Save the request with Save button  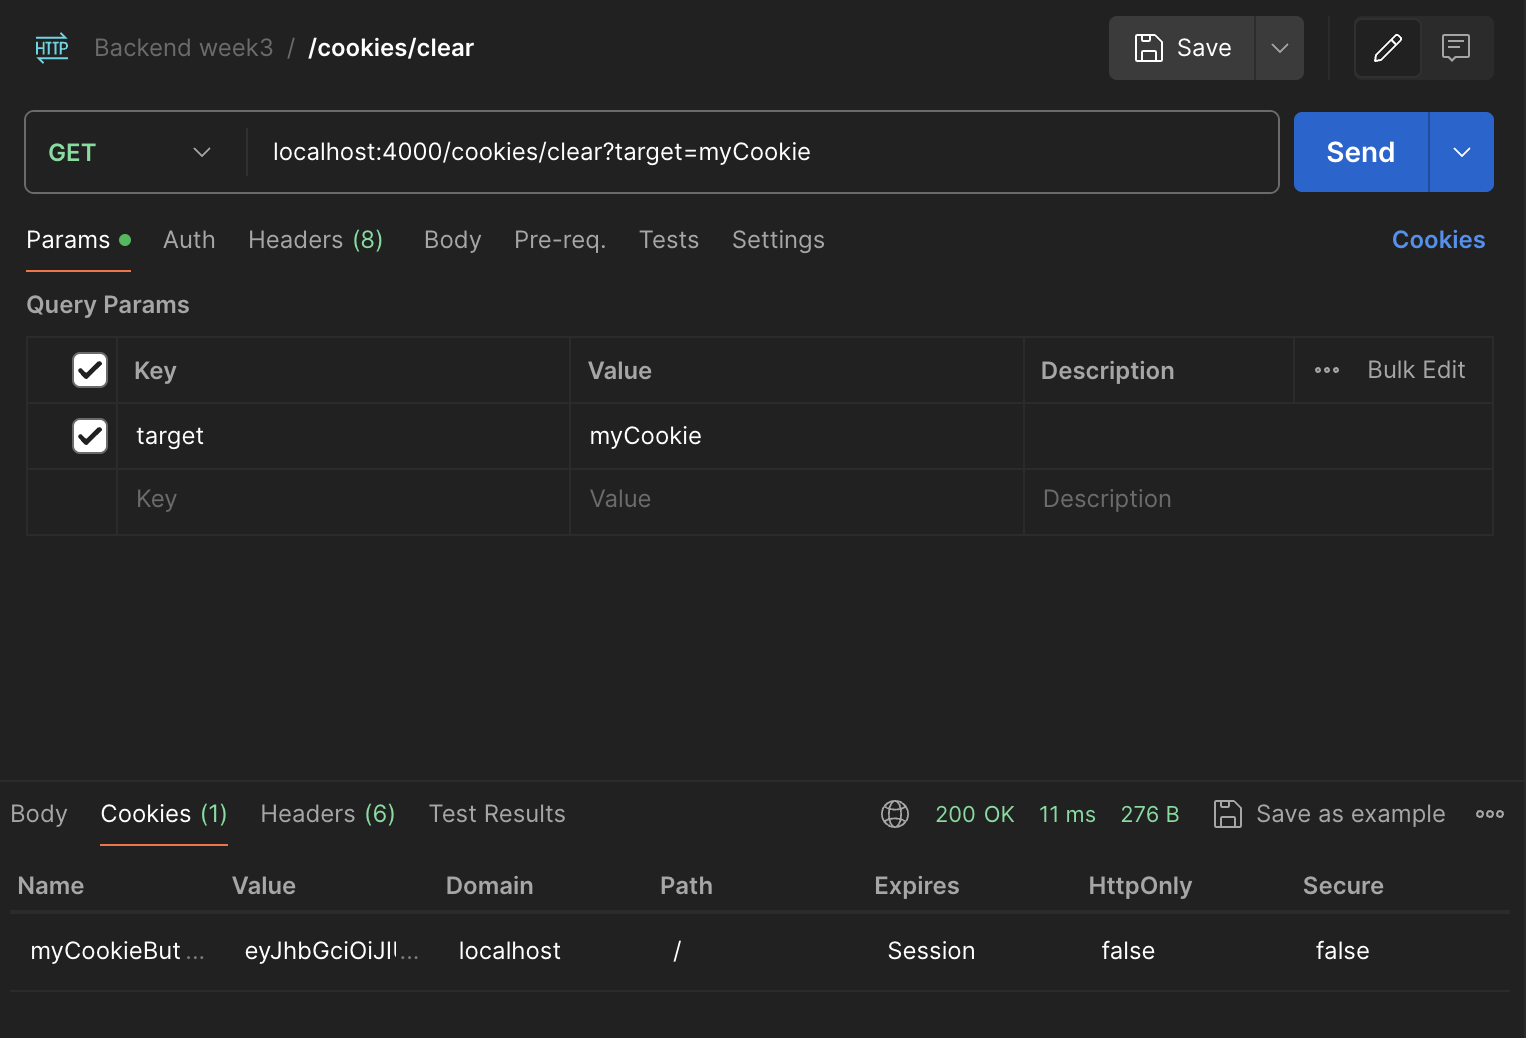click(1182, 48)
